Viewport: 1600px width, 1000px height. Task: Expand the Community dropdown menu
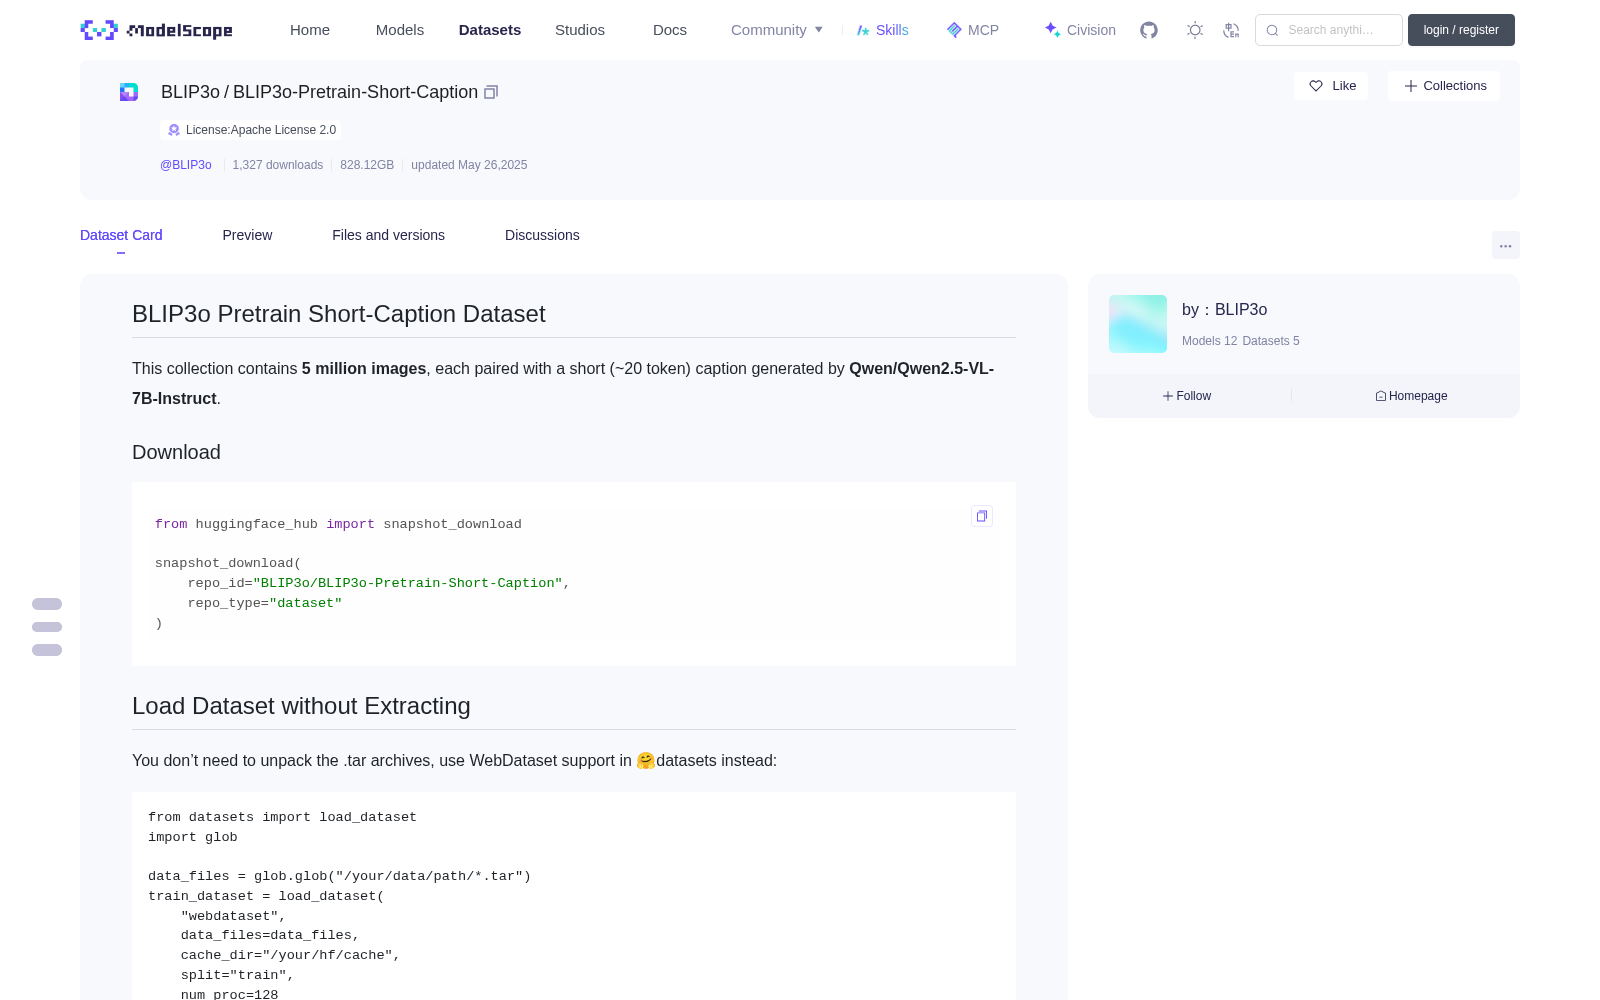click(777, 30)
